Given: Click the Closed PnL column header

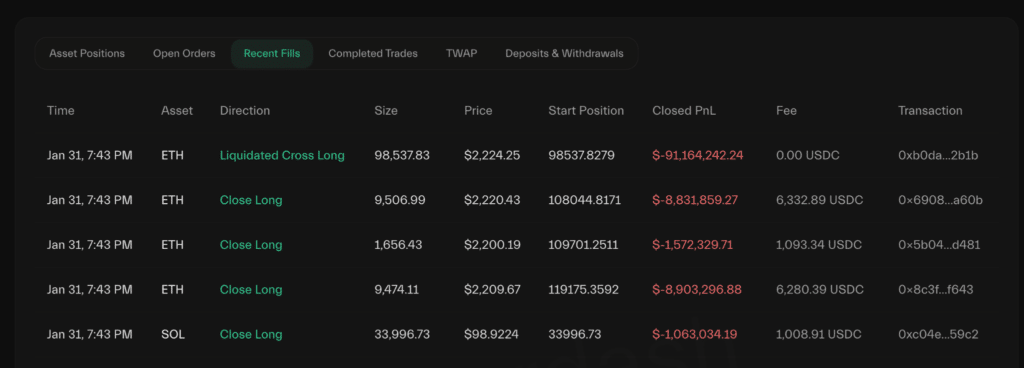Looking at the screenshot, I should point(684,111).
